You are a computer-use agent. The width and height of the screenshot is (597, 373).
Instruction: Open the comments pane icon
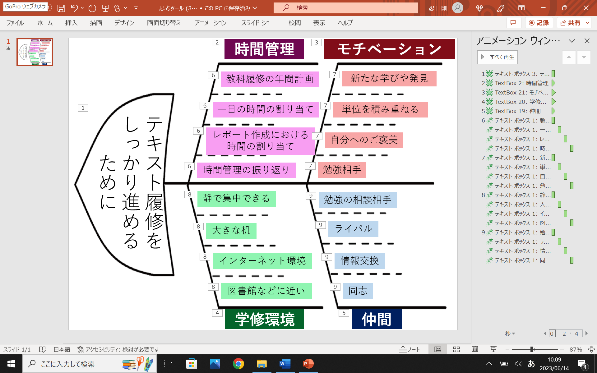513,23
